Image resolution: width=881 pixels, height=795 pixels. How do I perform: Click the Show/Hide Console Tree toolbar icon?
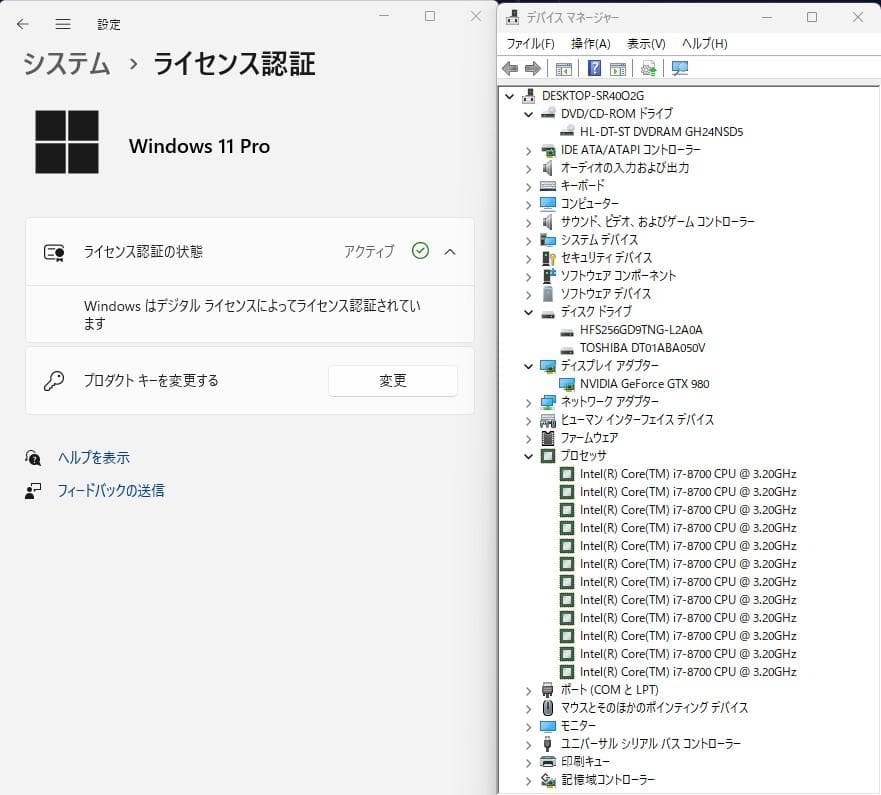563,68
